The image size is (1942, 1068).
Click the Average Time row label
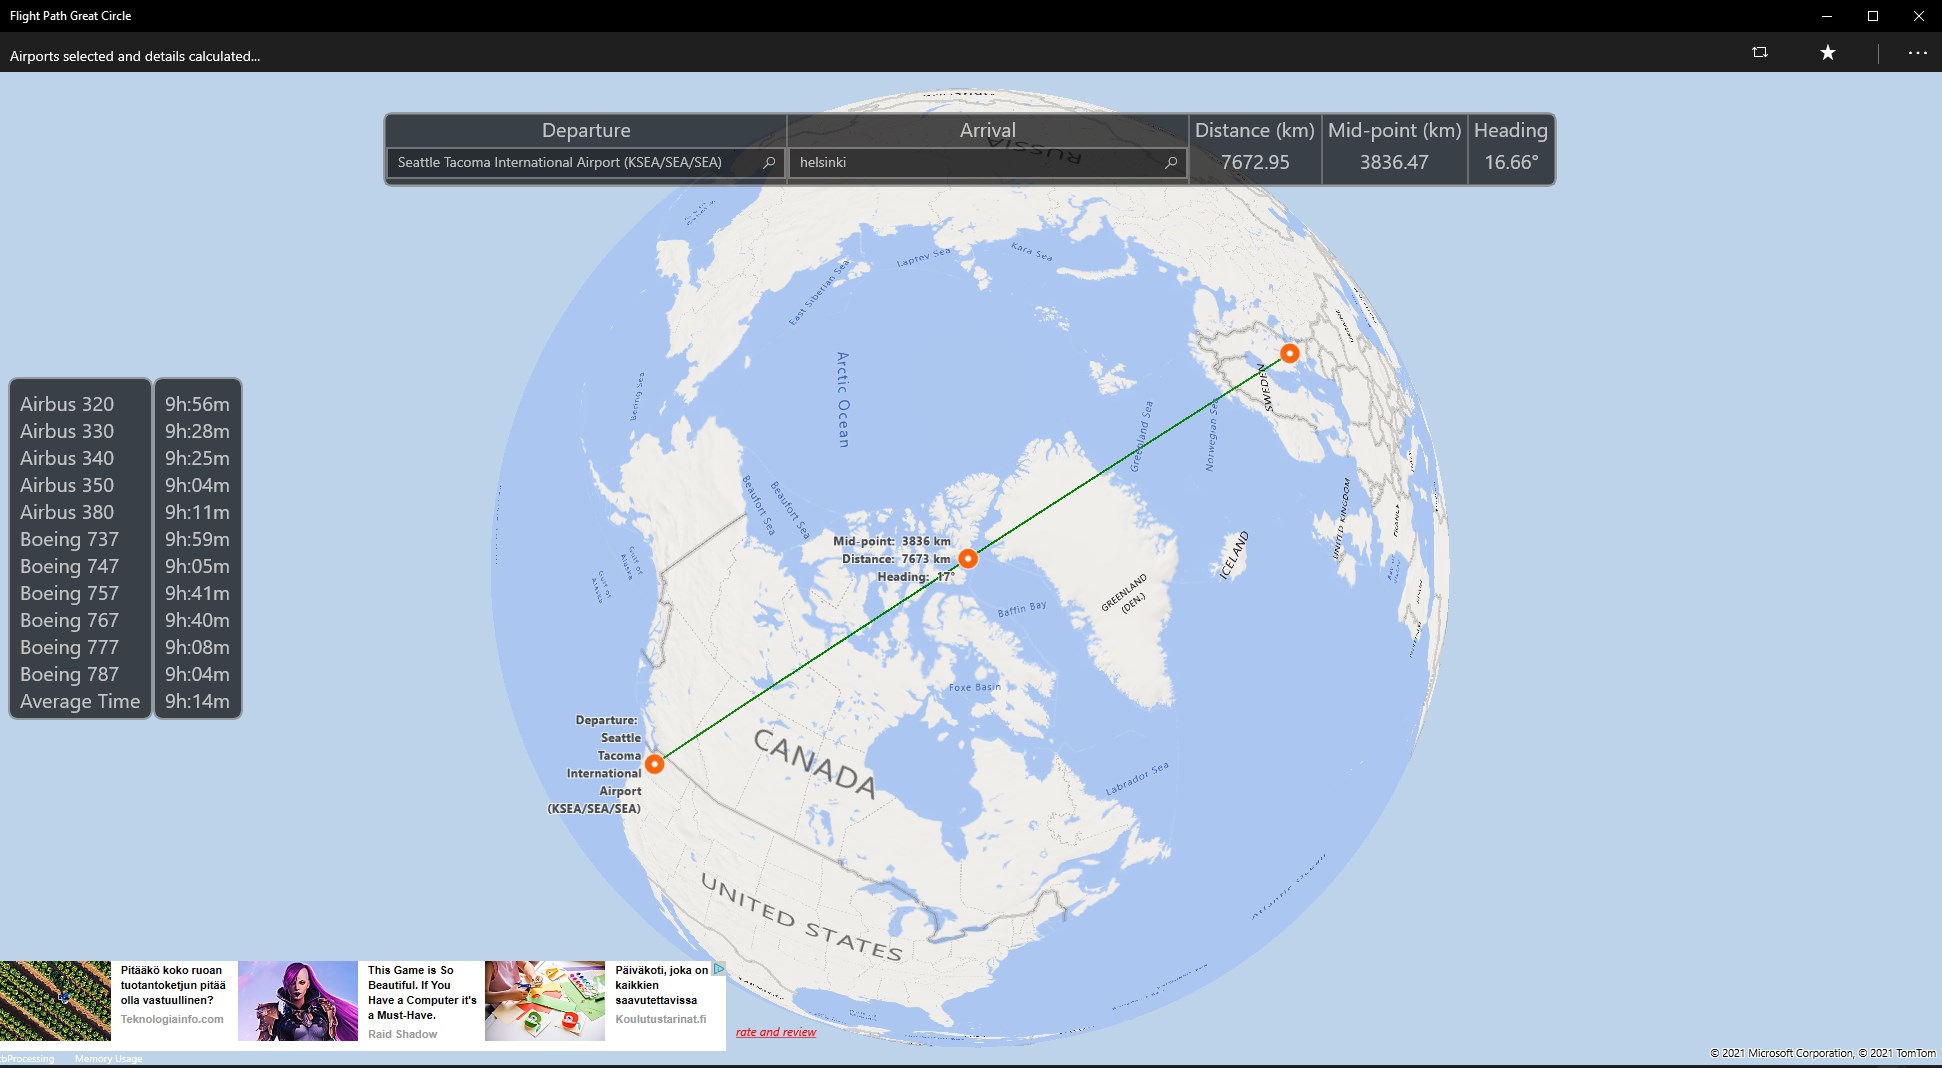(80, 701)
